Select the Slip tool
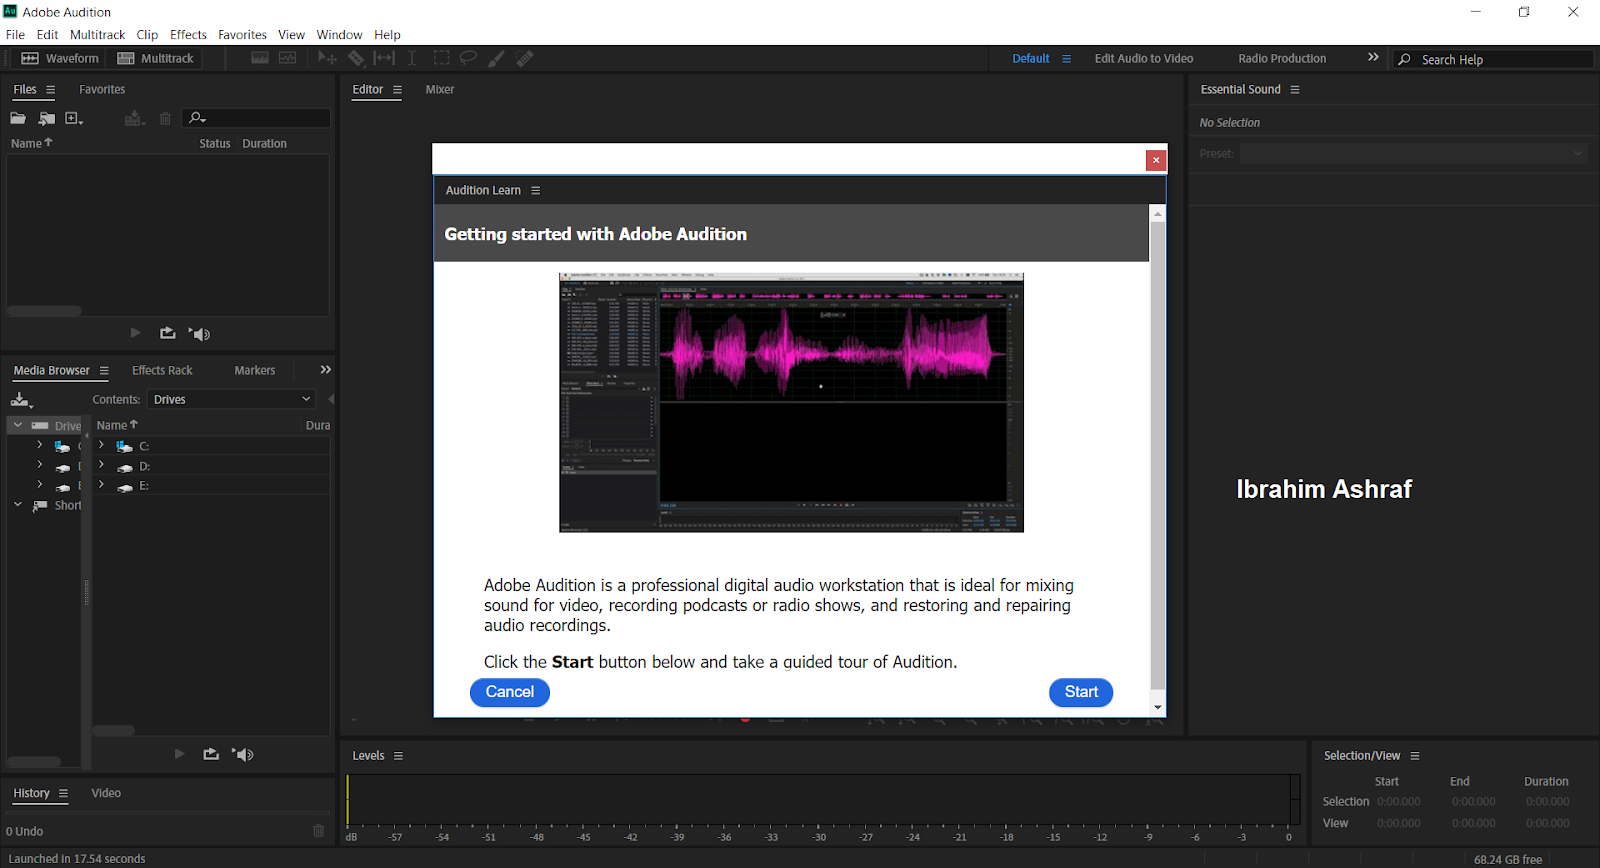Viewport: 1600px width, 868px height. (x=384, y=58)
